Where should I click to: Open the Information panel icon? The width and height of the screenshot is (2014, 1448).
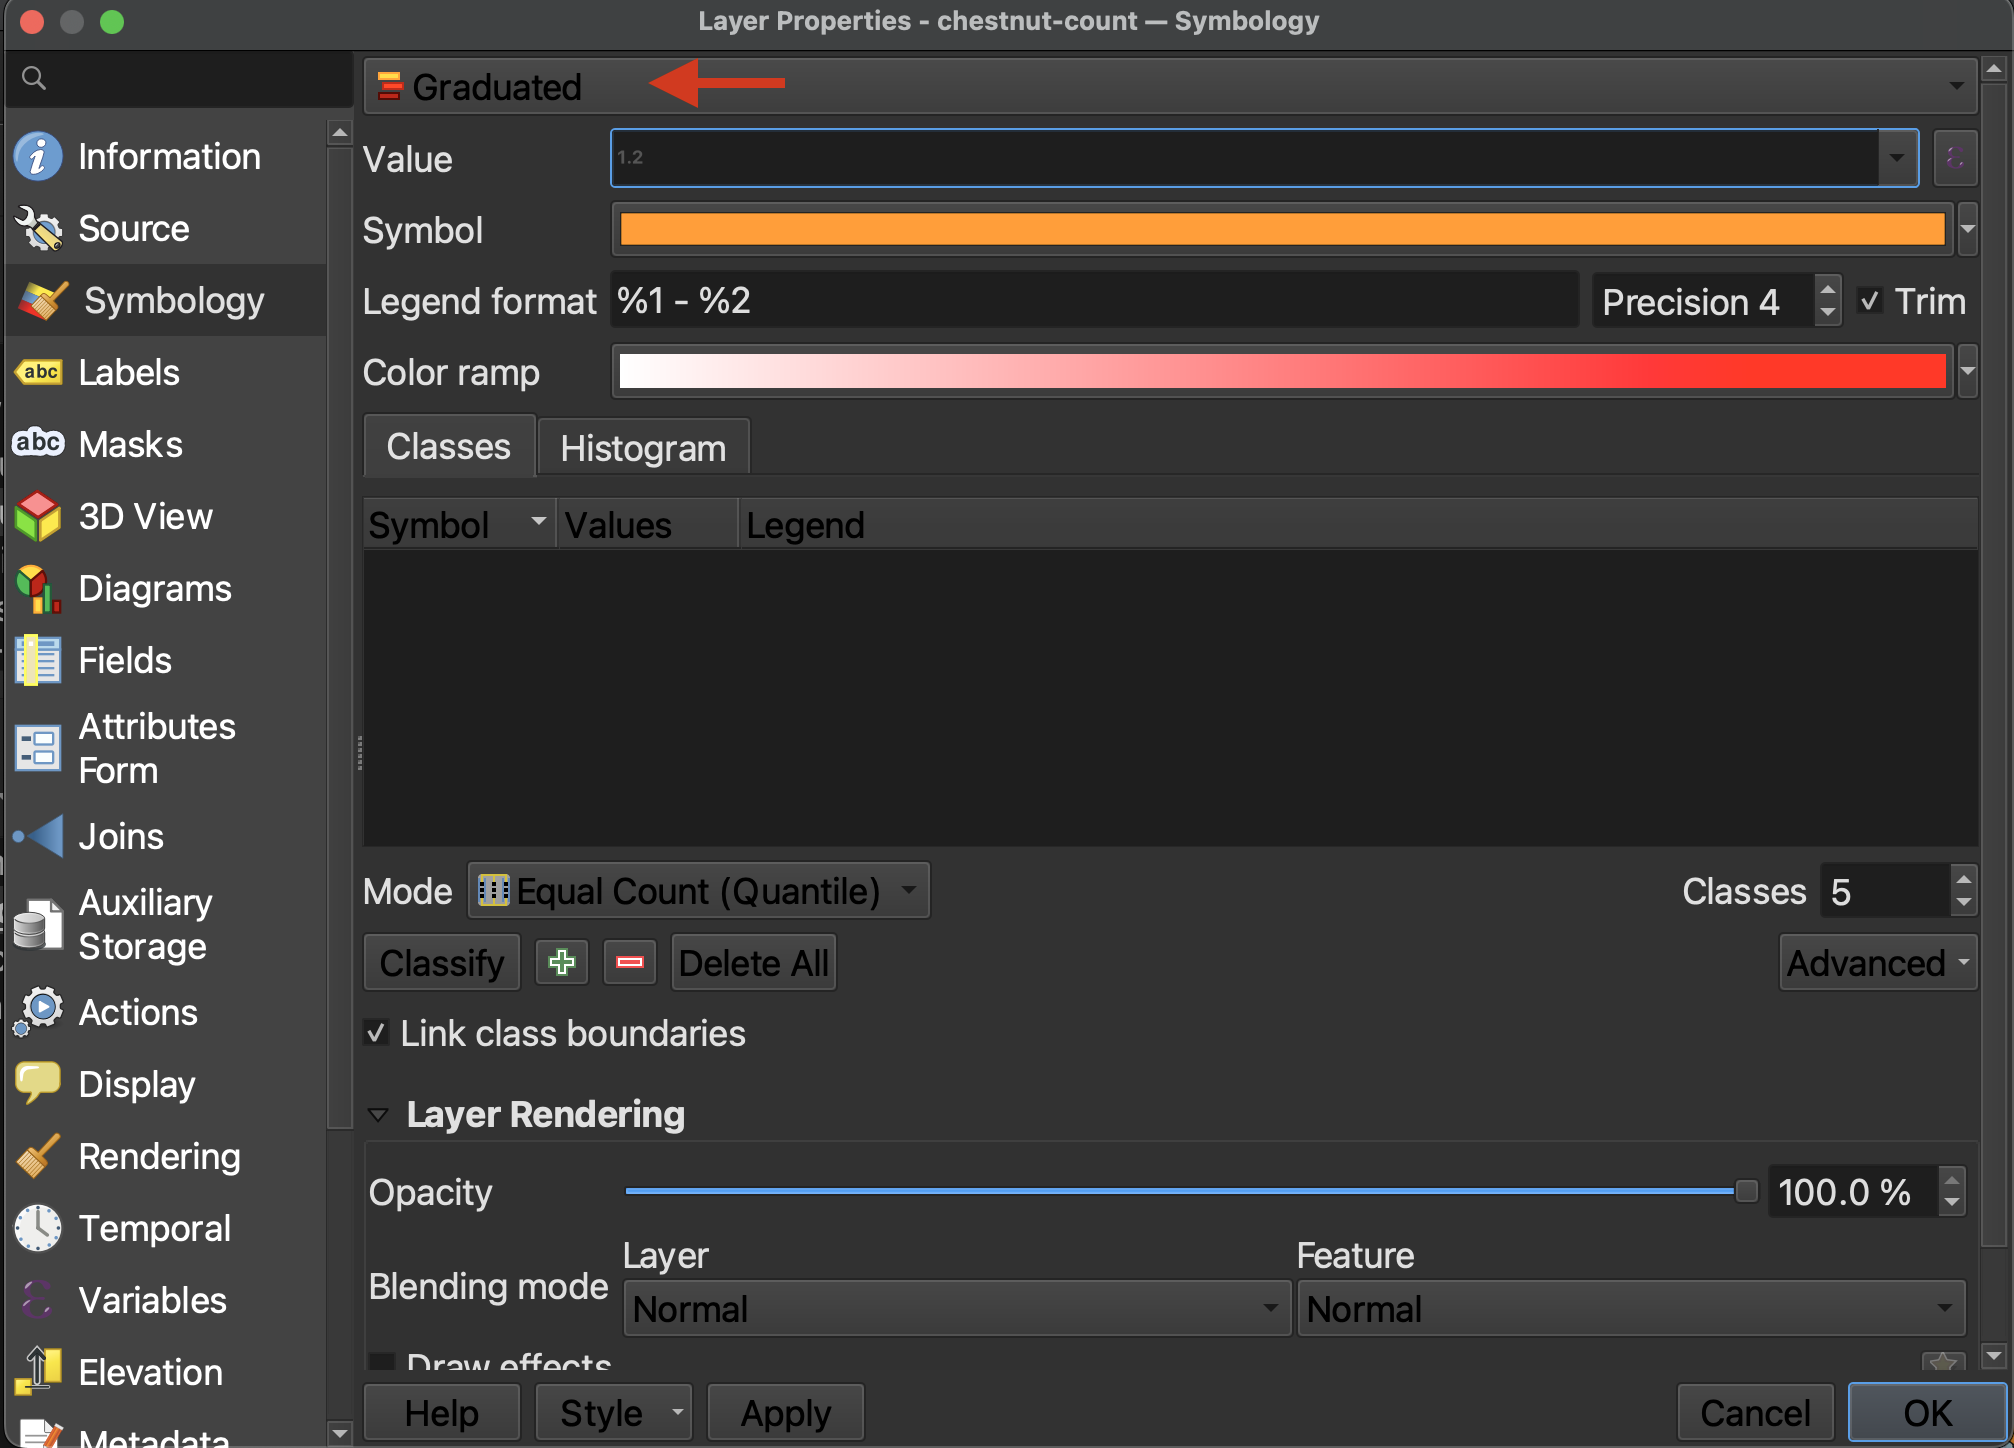point(38,157)
